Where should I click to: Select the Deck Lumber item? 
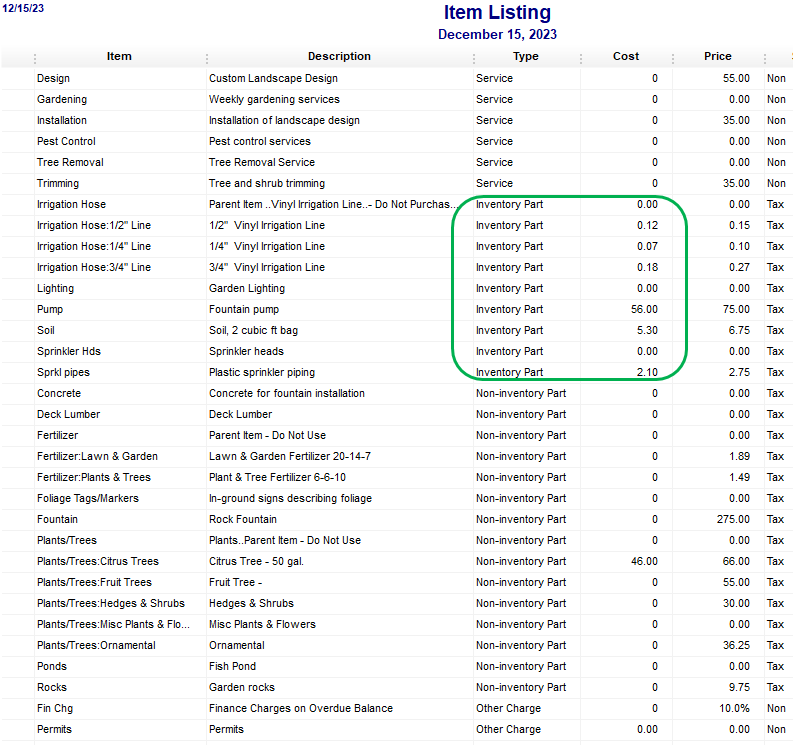68,414
